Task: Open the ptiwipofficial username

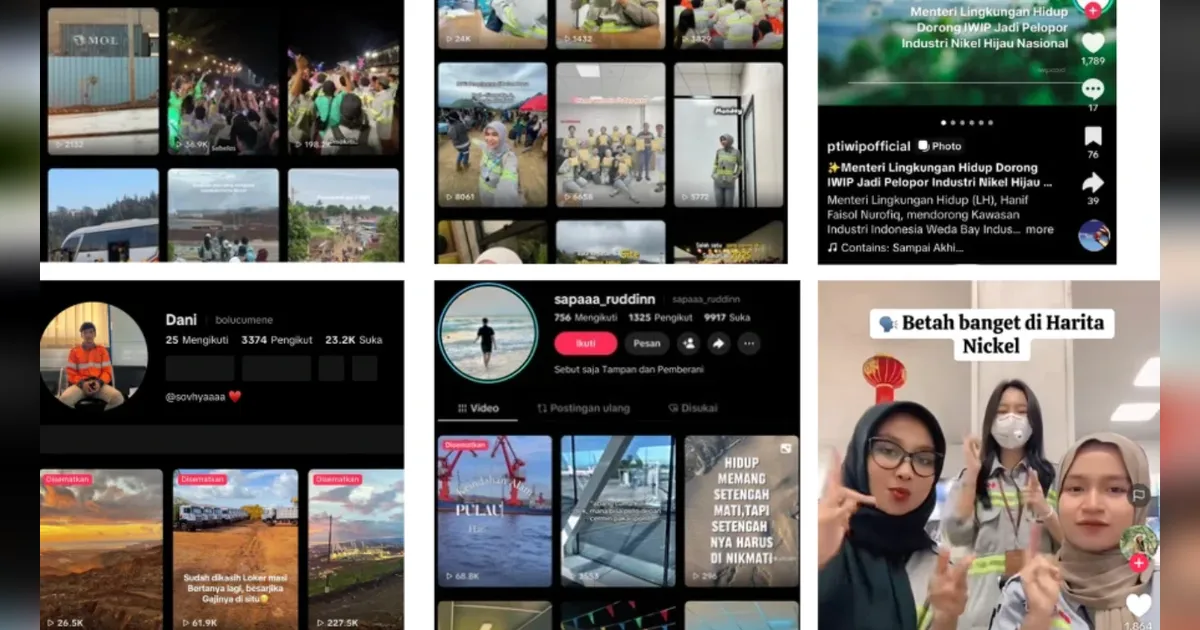Action: click(x=868, y=146)
